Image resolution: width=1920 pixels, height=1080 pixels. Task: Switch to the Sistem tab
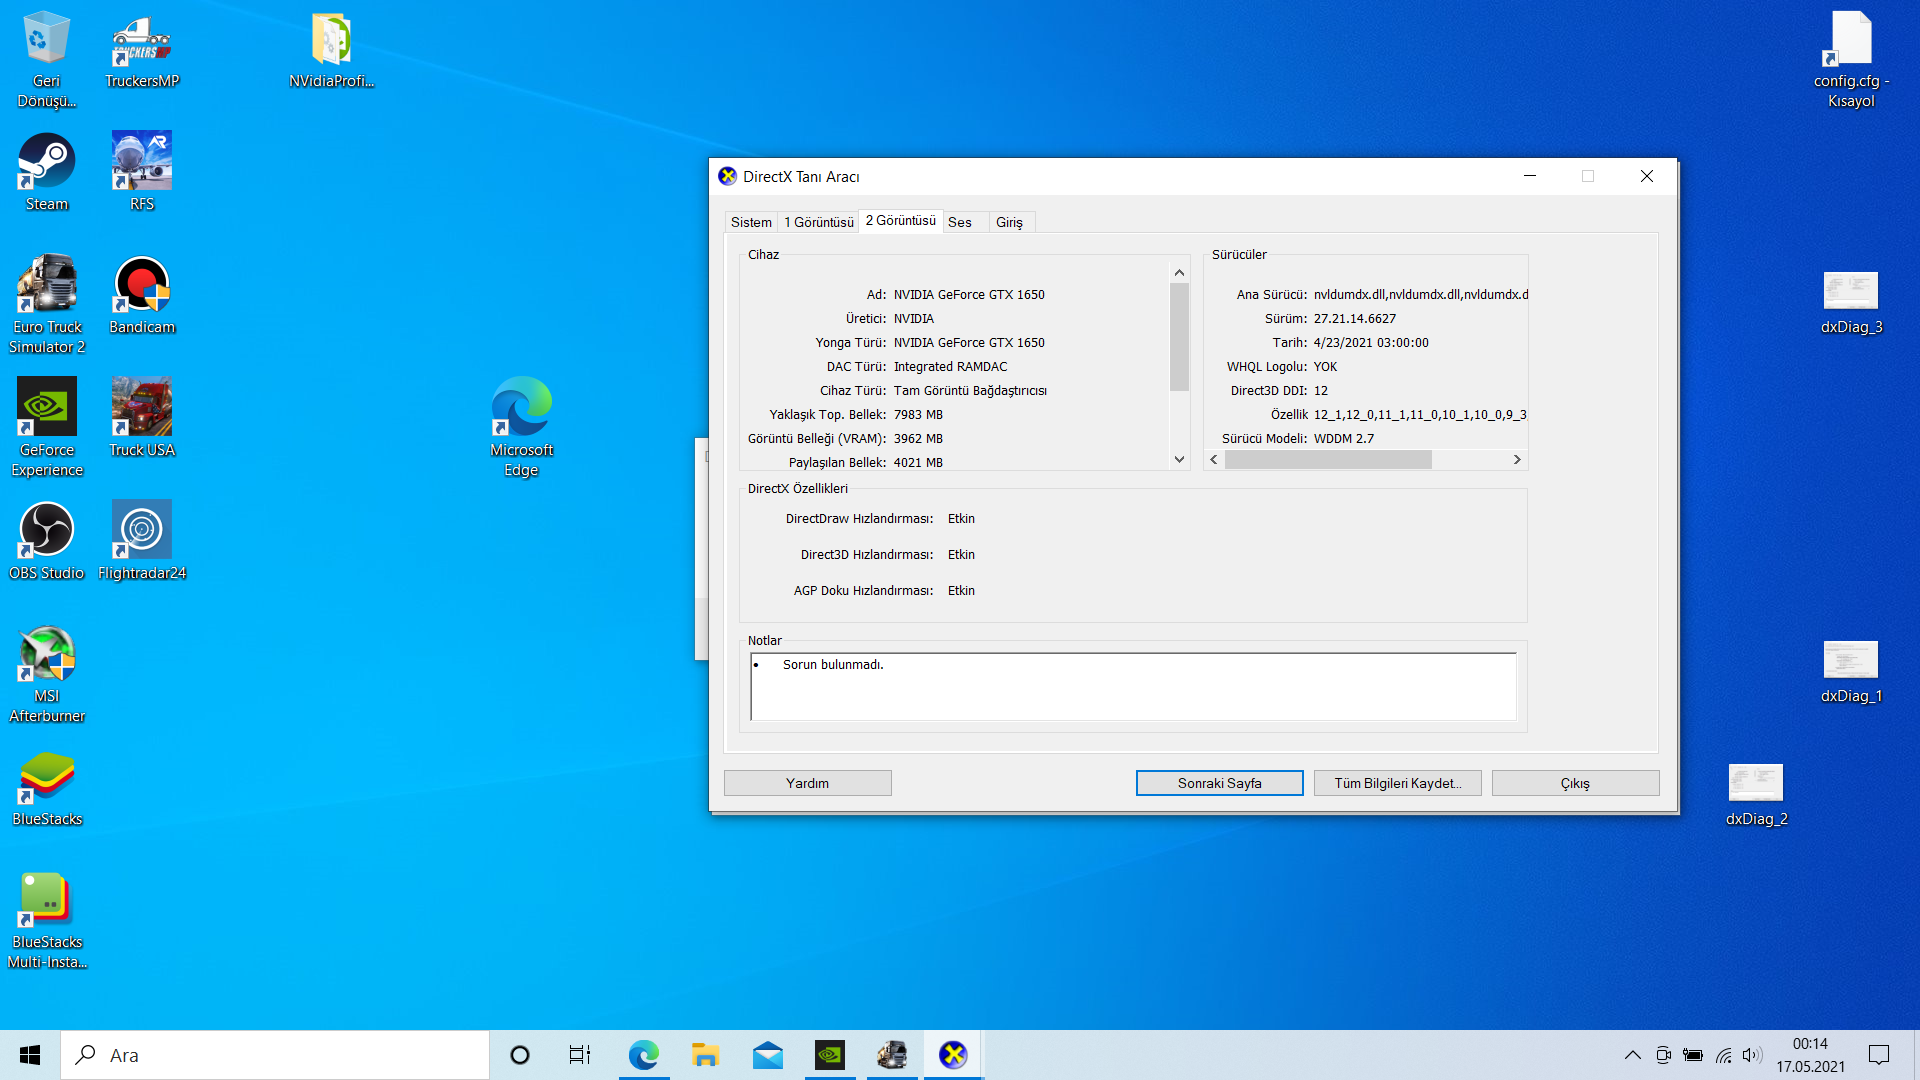pos(751,222)
